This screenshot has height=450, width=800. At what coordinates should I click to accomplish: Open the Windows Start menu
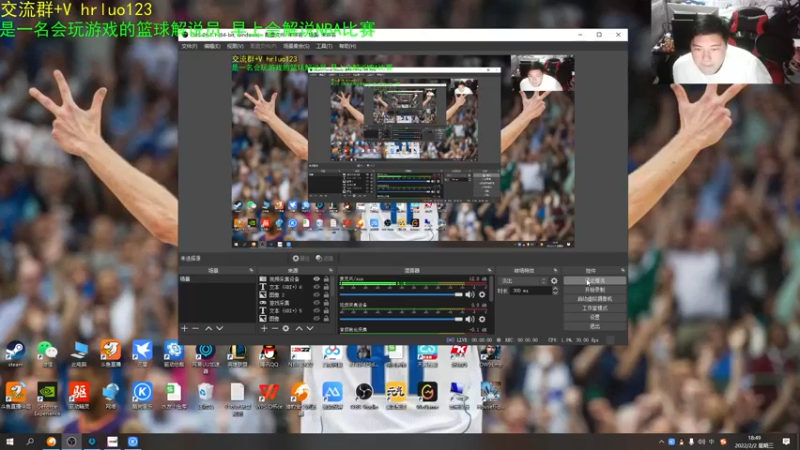pyautogui.click(x=9, y=441)
